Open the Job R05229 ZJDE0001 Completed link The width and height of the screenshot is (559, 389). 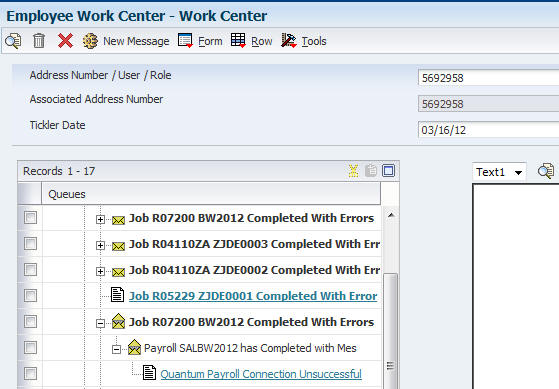tap(253, 296)
